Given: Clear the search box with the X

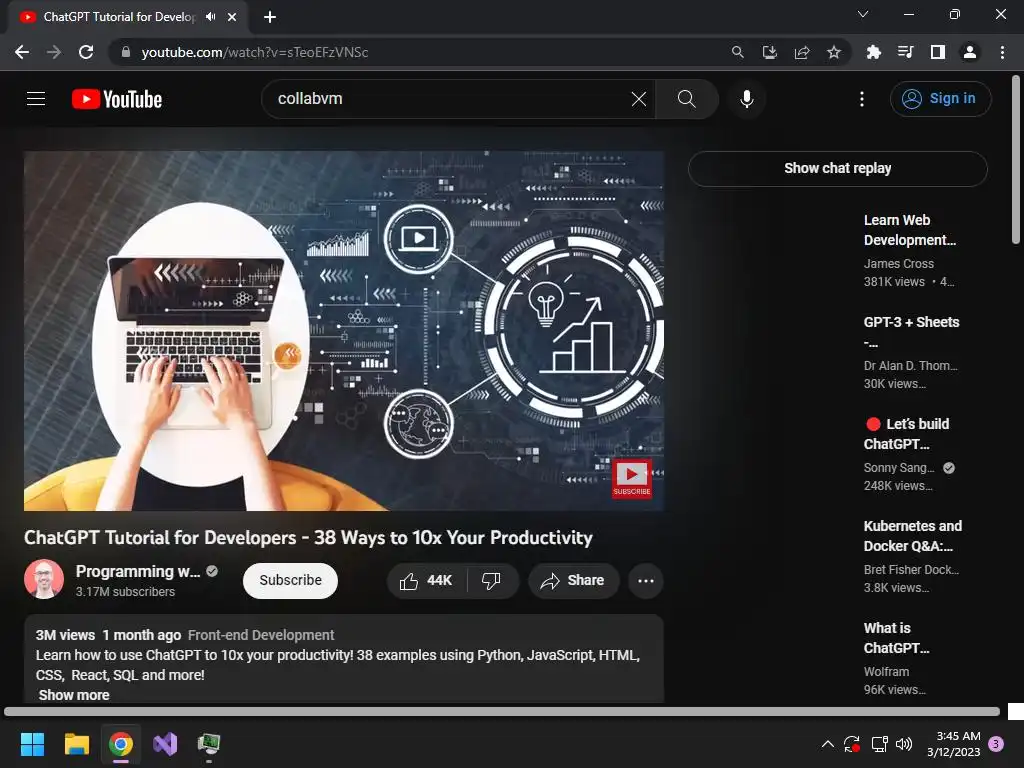Looking at the screenshot, I should click(639, 99).
